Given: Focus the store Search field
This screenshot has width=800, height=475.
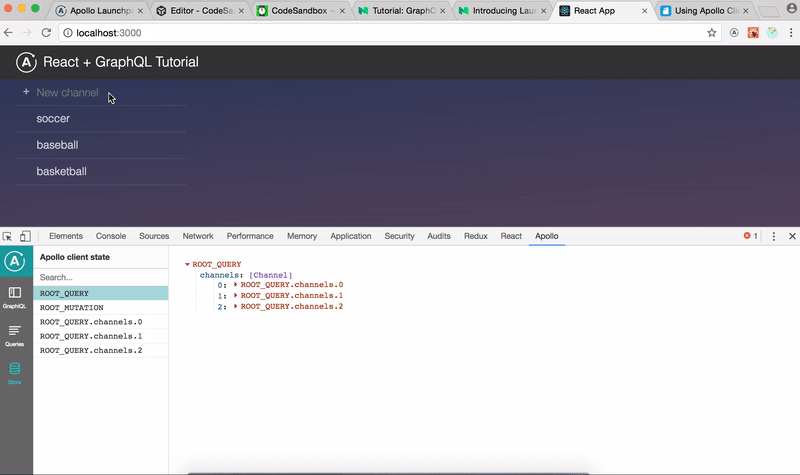Looking at the screenshot, I should [101, 278].
